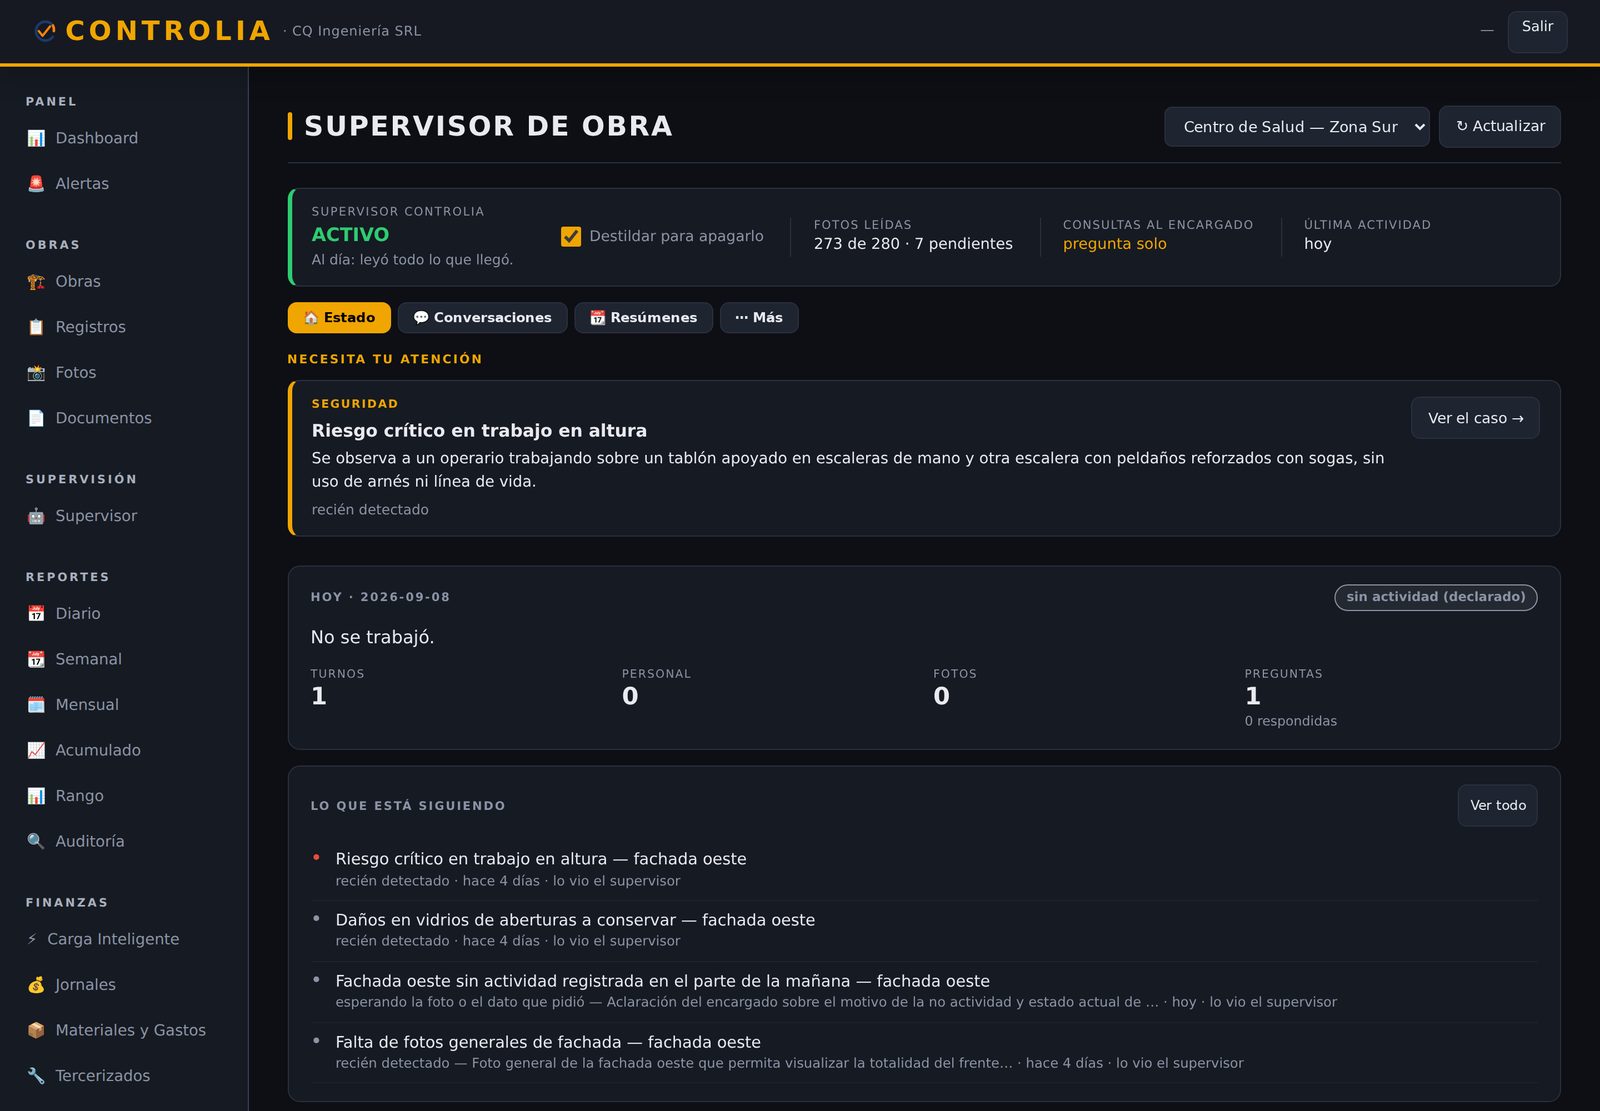Screen dimensions: 1600x1111
Task: Open the Supervisor robot icon
Action: coord(36,516)
